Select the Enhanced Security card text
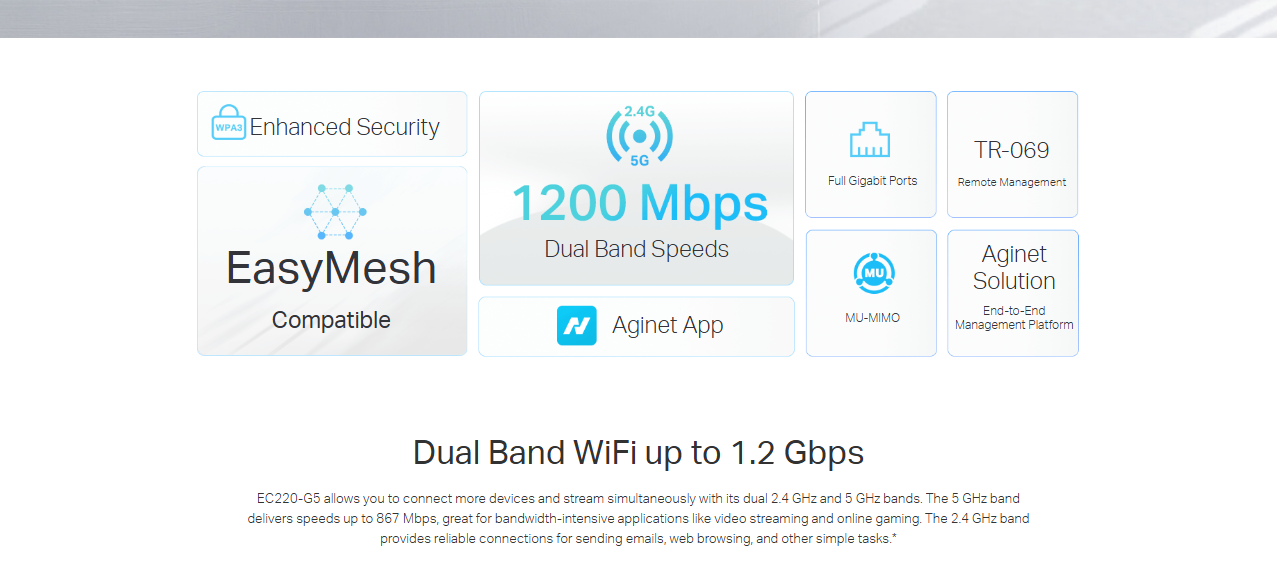This screenshot has width=1277, height=571. tap(344, 127)
